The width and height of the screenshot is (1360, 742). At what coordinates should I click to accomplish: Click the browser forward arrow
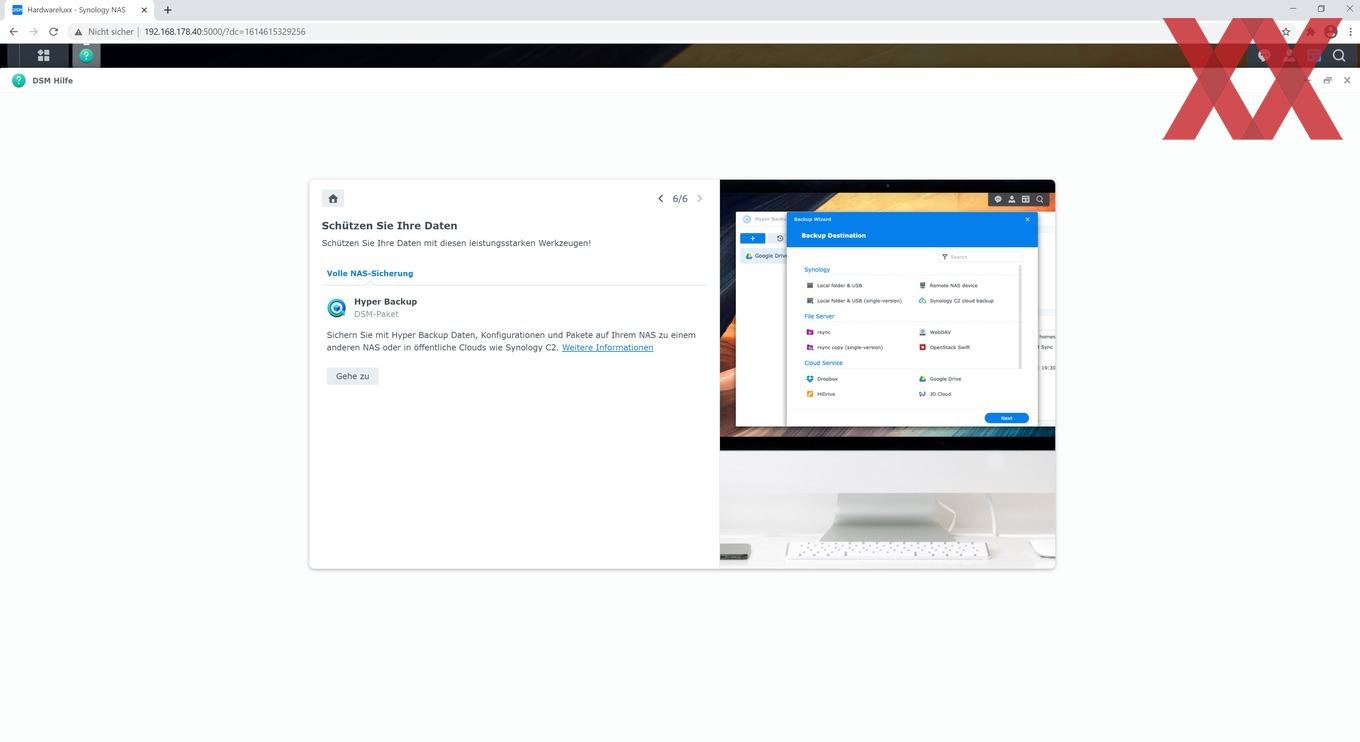pyautogui.click(x=34, y=32)
